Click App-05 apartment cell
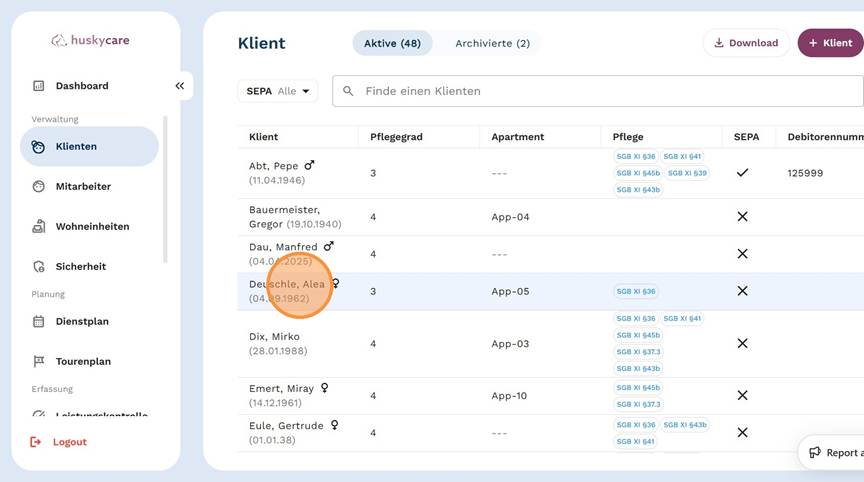864x482 pixels. click(510, 291)
